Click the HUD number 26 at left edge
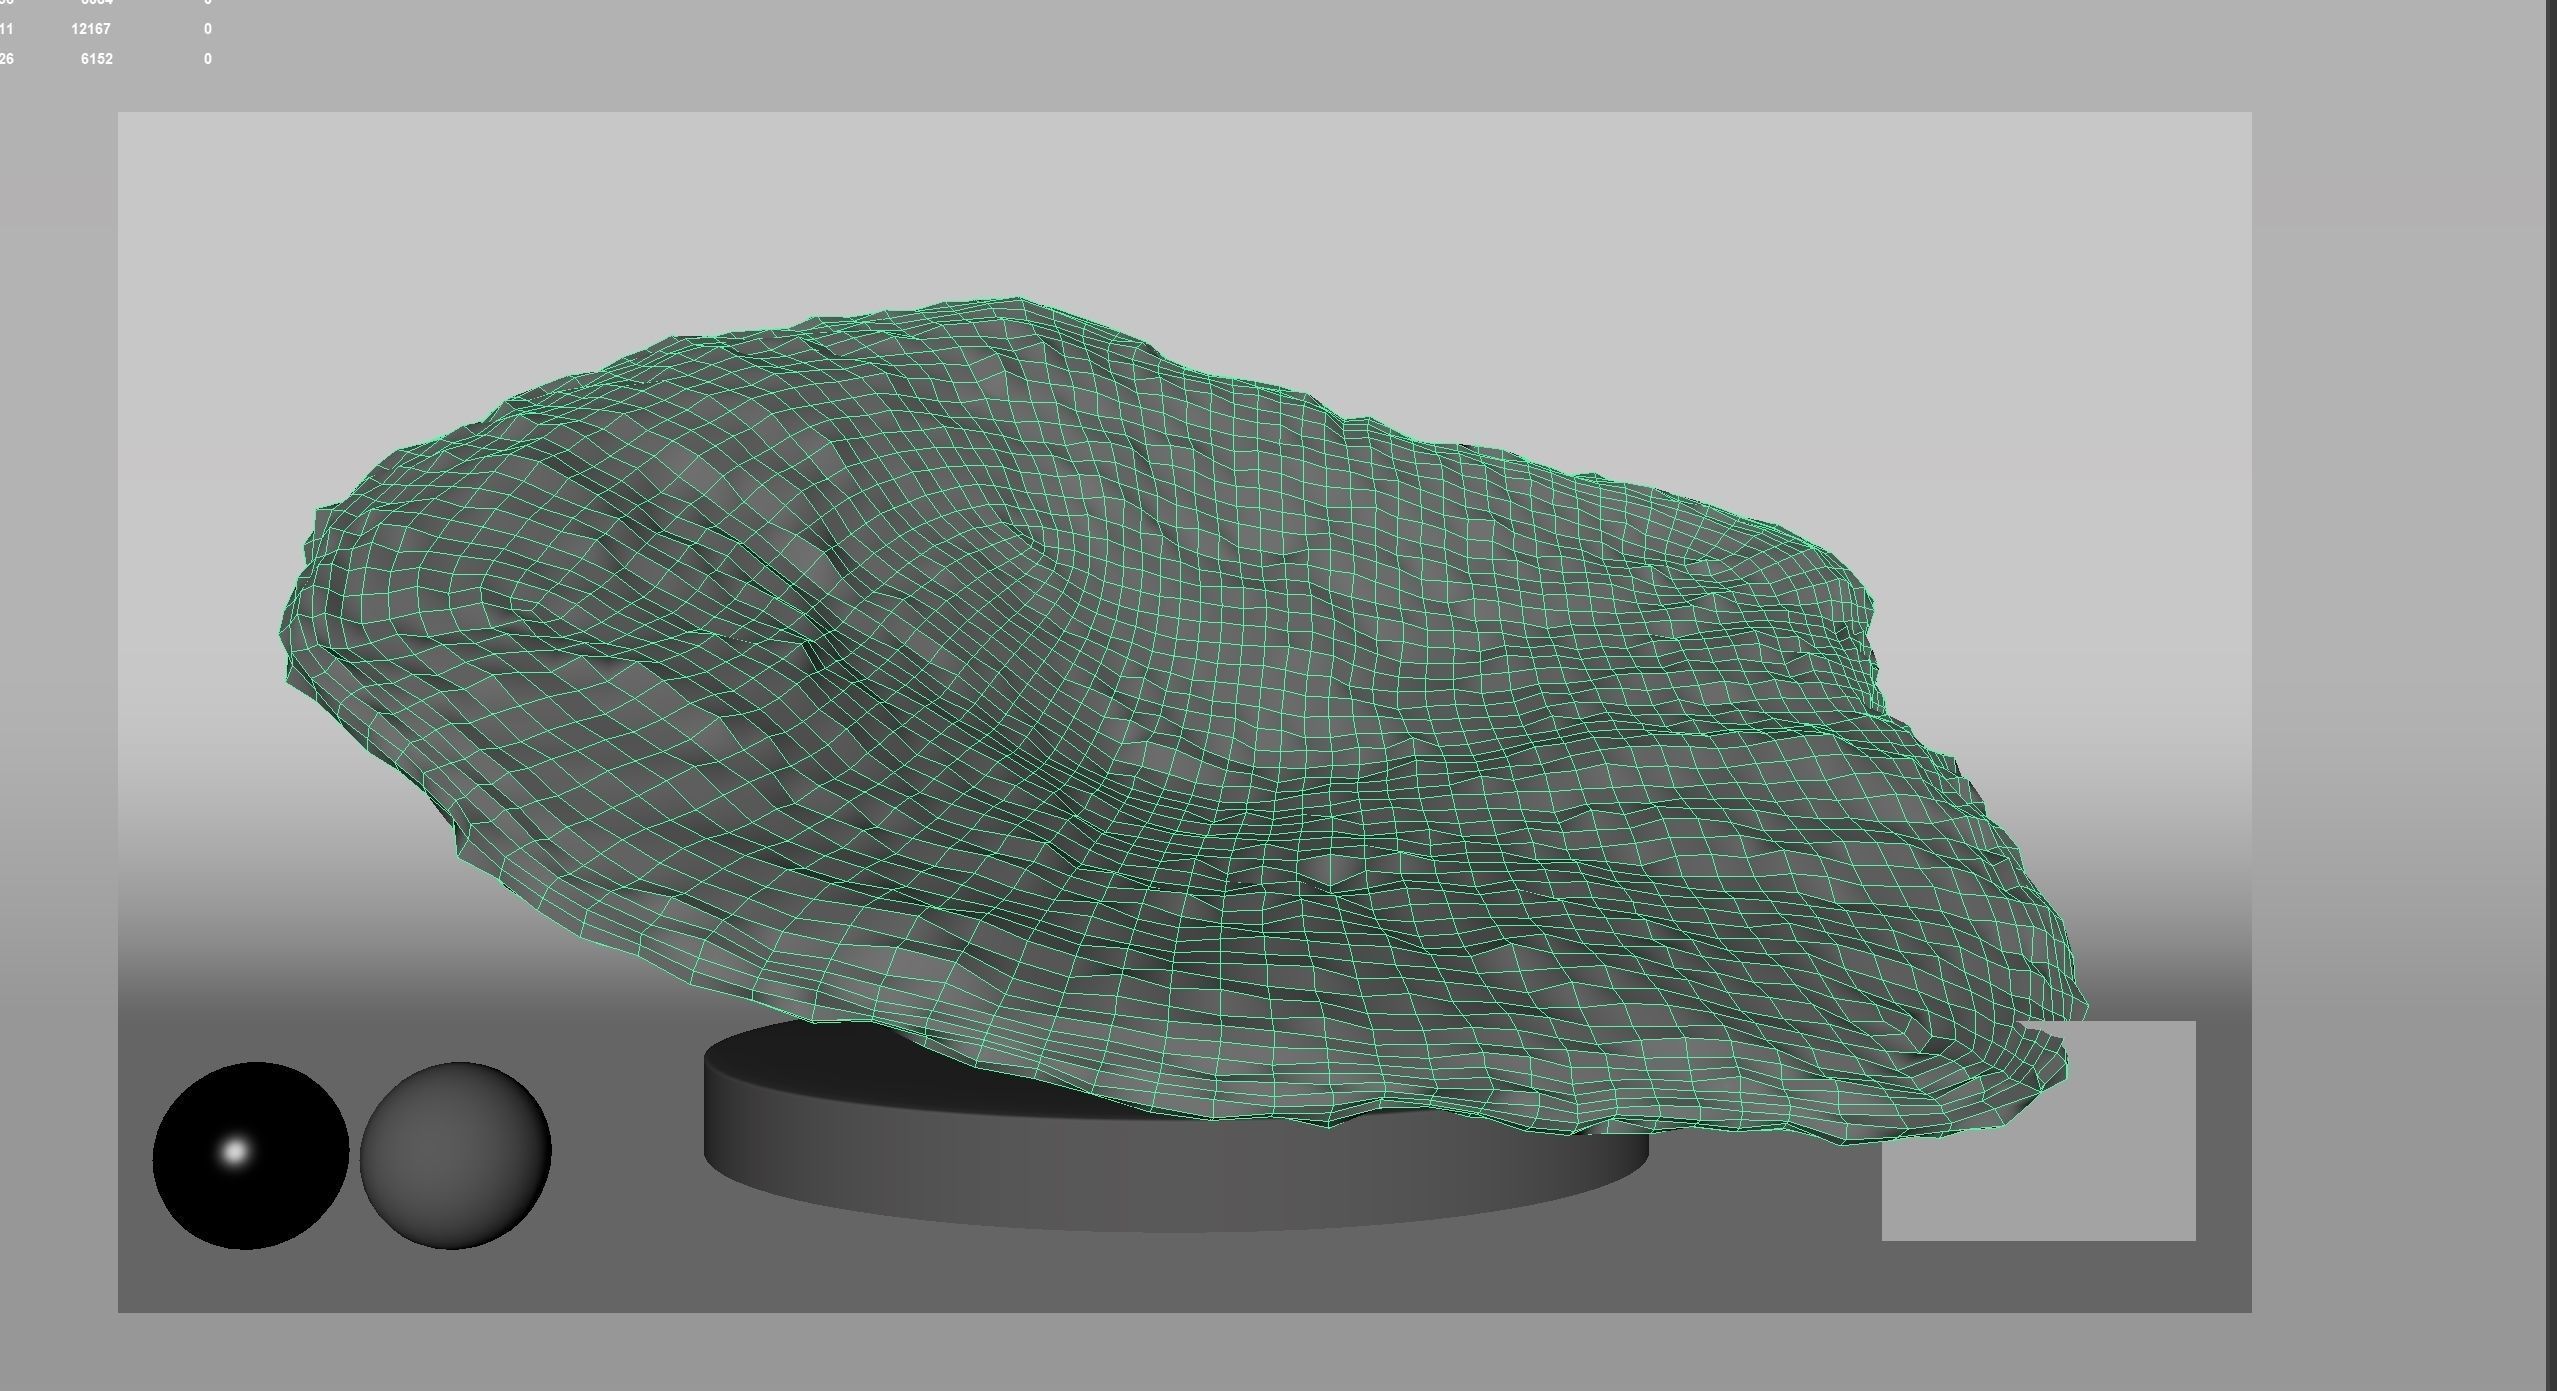This screenshot has height=1391, width=2557. point(7,59)
